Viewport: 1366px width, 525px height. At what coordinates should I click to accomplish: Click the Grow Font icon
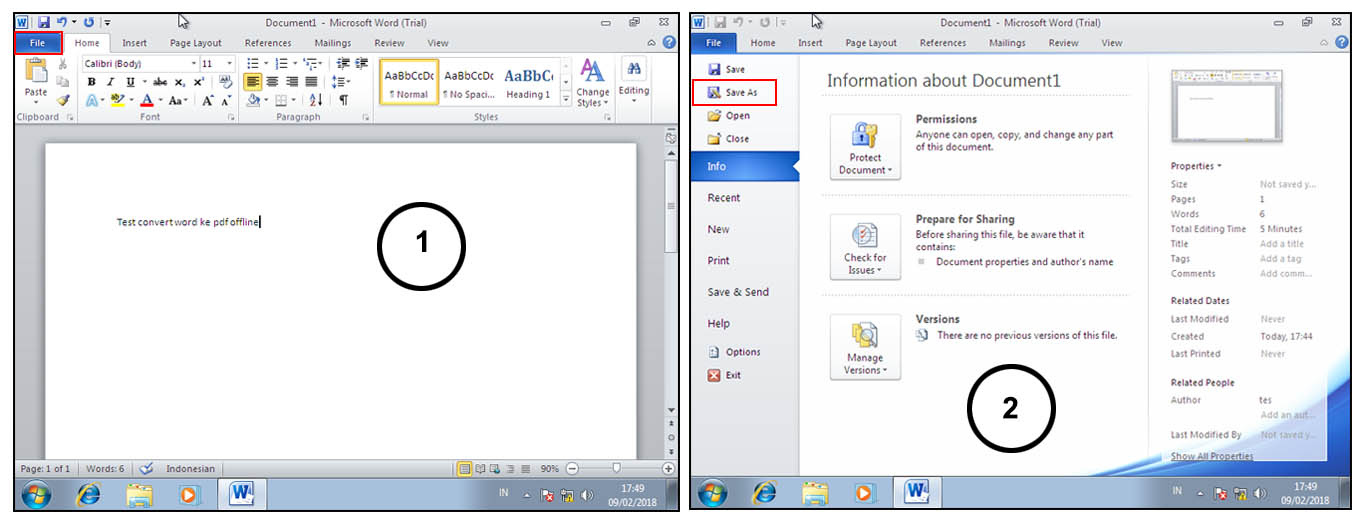tap(207, 100)
